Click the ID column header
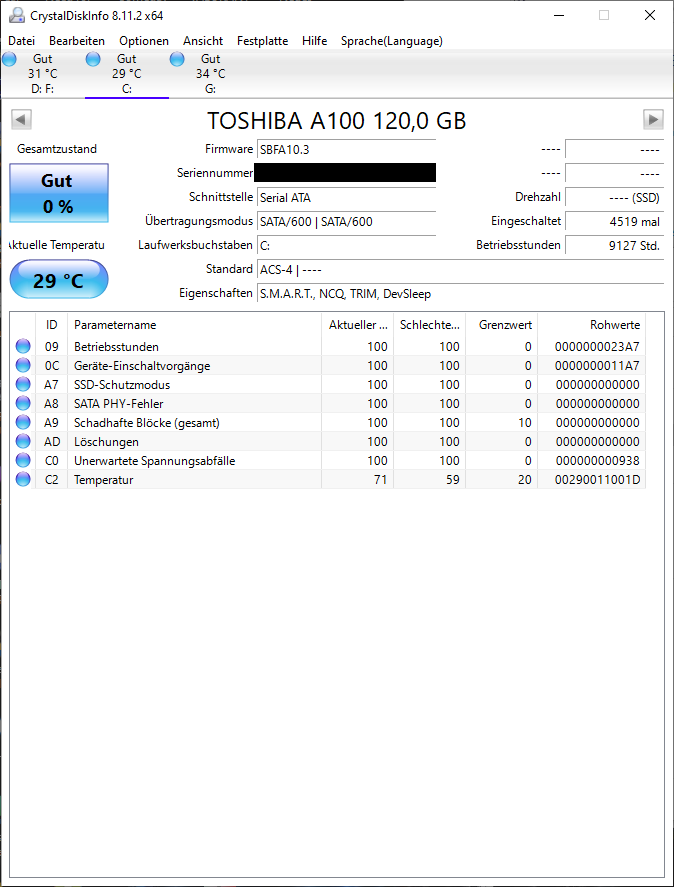The image size is (674, 887). pos(51,325)
